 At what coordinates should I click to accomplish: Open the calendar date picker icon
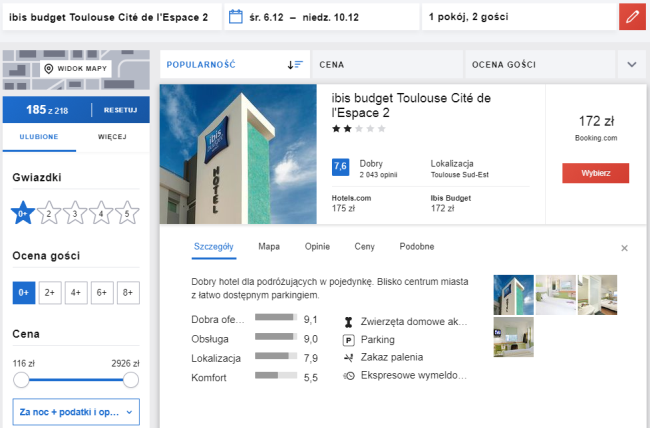pyautogui.click(x=235, y=17)
